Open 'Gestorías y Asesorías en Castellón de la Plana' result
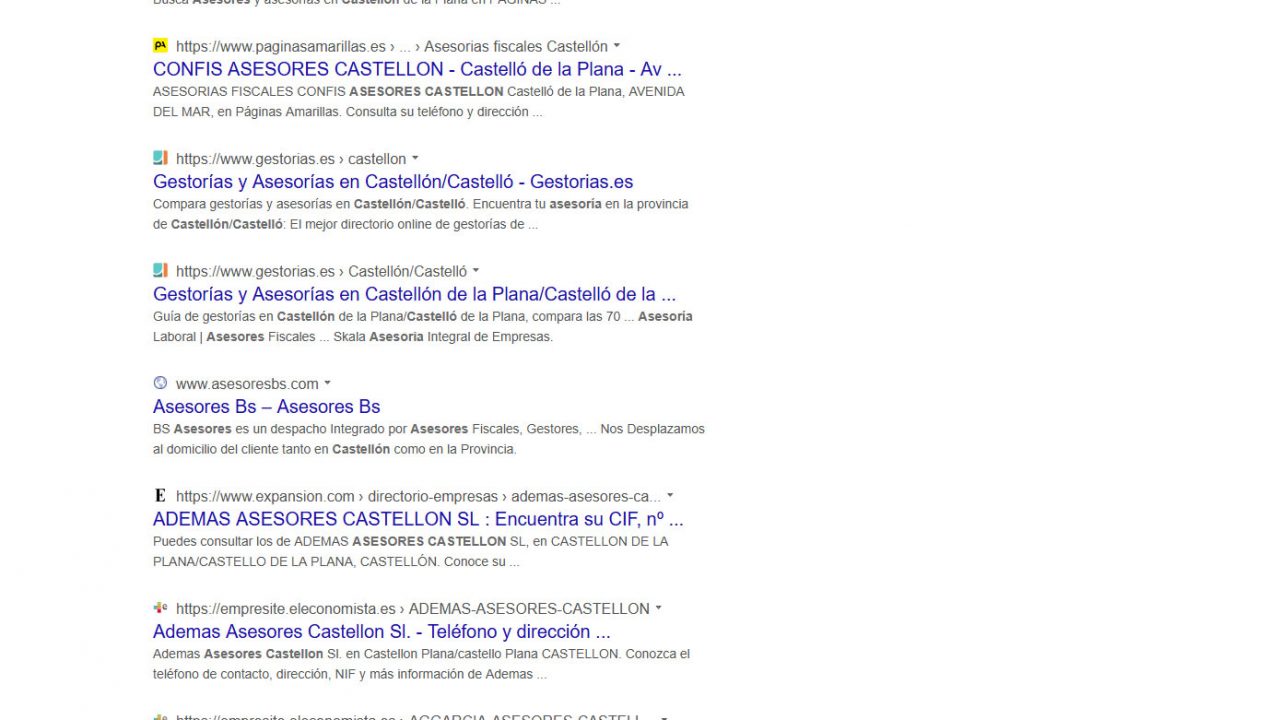1280x720 pixels. (x=414, y=294)
